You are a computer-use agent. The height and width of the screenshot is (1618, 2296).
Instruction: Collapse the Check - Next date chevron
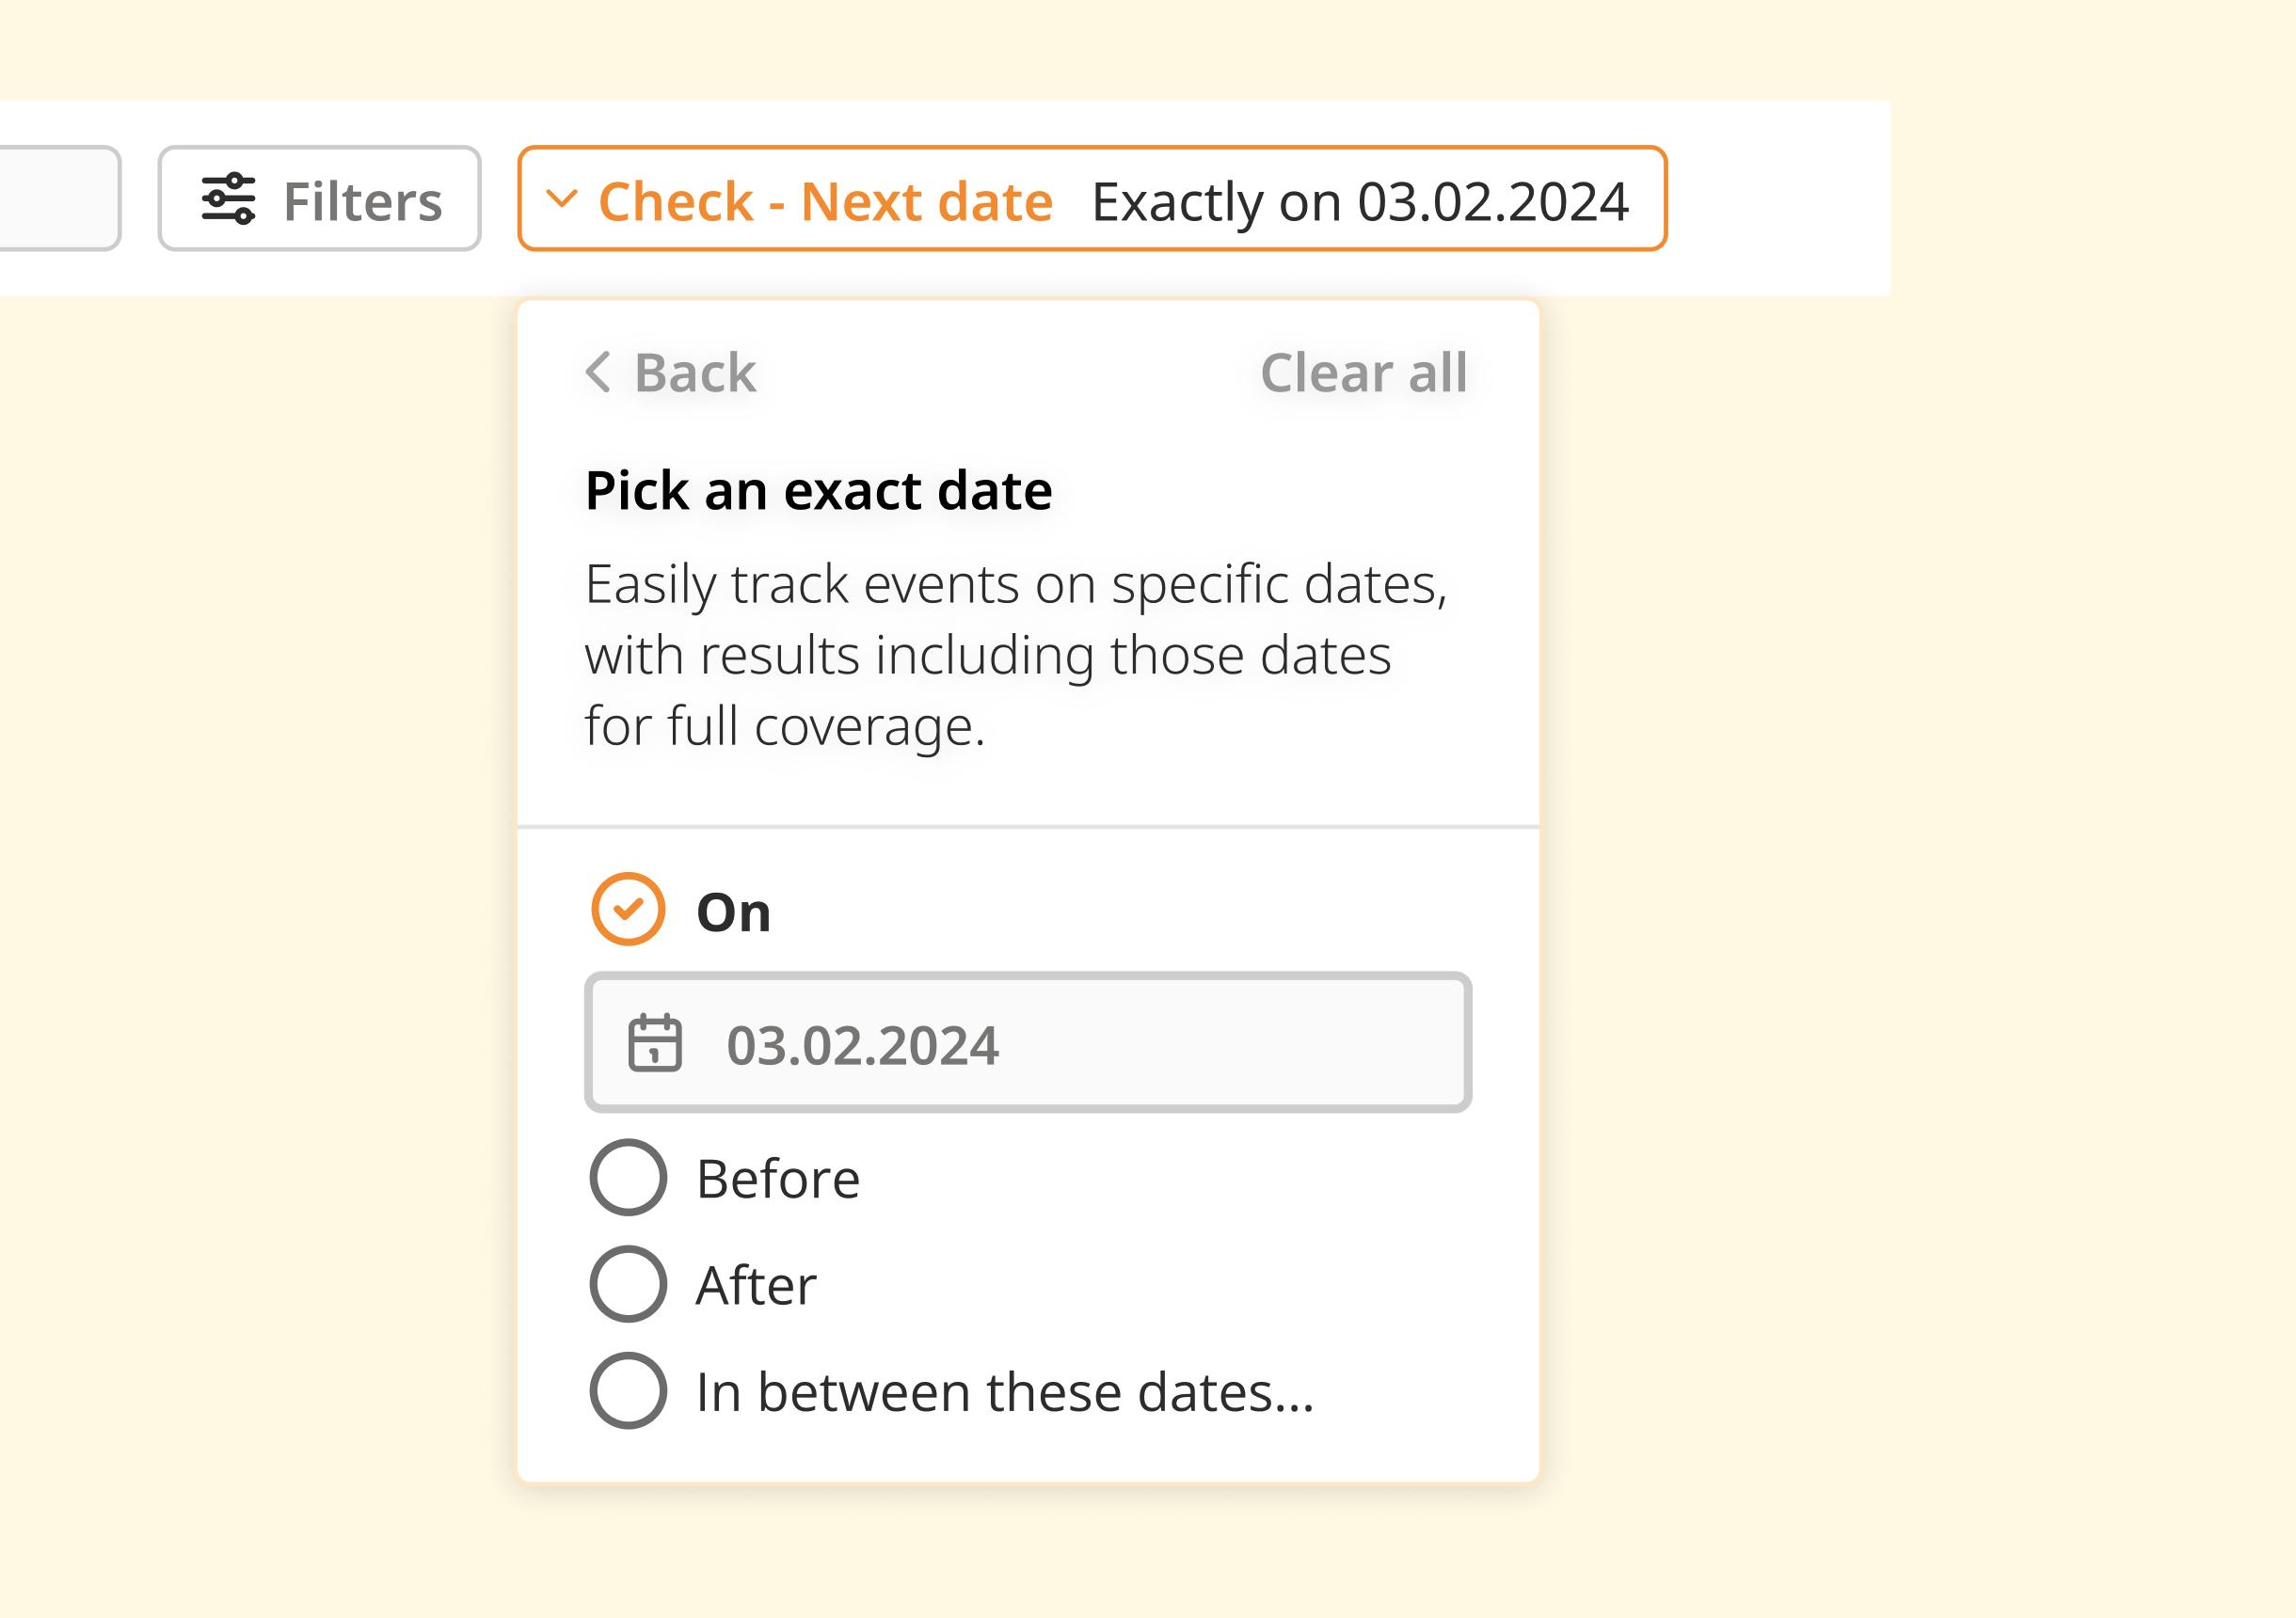[x=562, y=198]
